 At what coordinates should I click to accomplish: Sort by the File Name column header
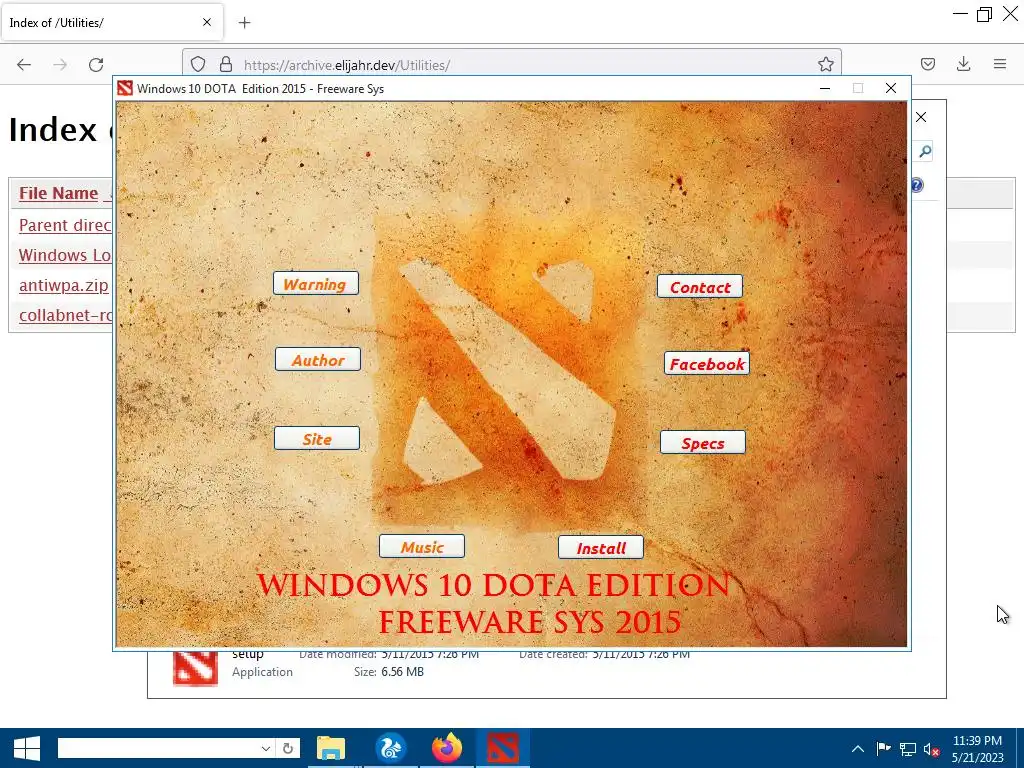tap(58, 193)
